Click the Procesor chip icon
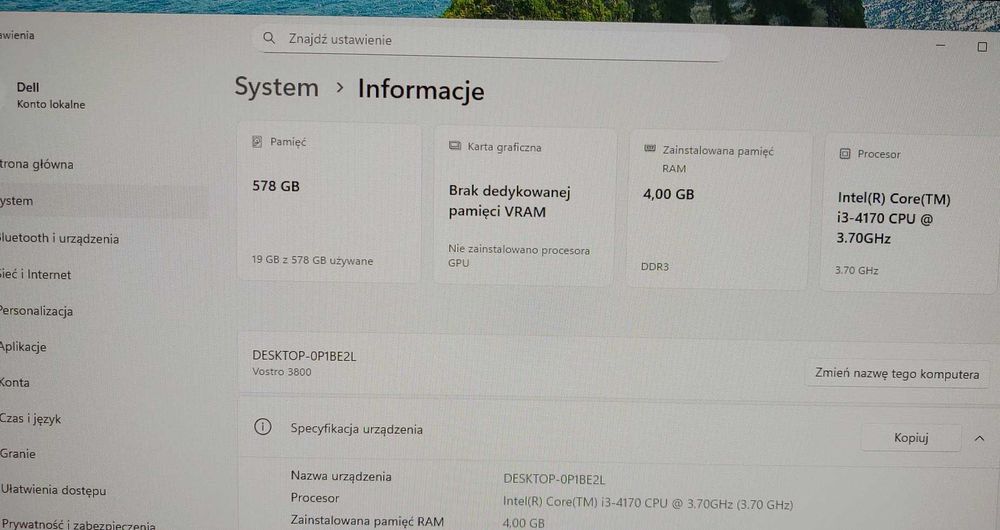This screenshot has width=1000, height=530. 845,154
